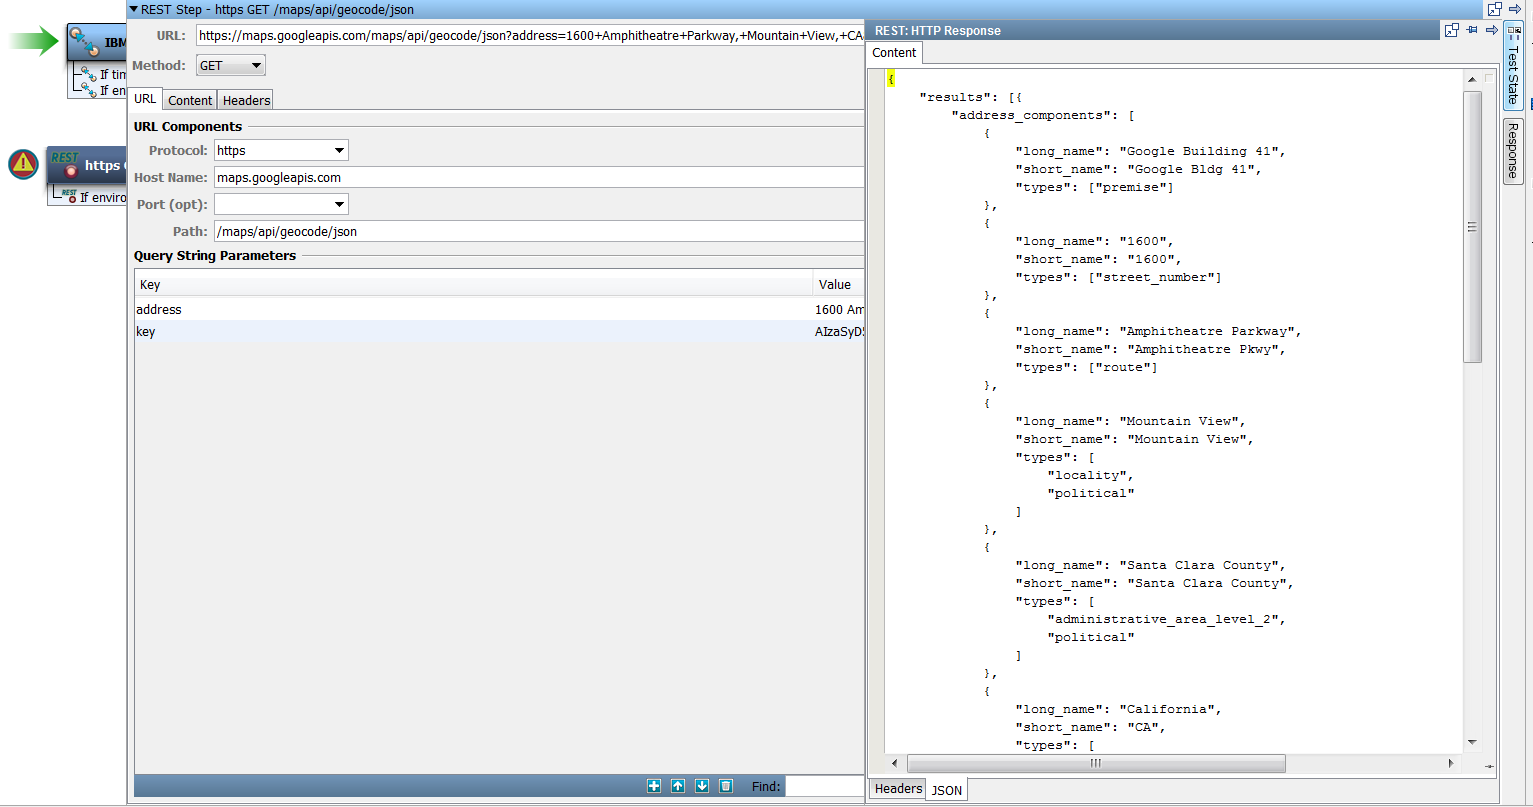
Task: Switch to the Content tab in REST Step
Action: pos(190,100)
